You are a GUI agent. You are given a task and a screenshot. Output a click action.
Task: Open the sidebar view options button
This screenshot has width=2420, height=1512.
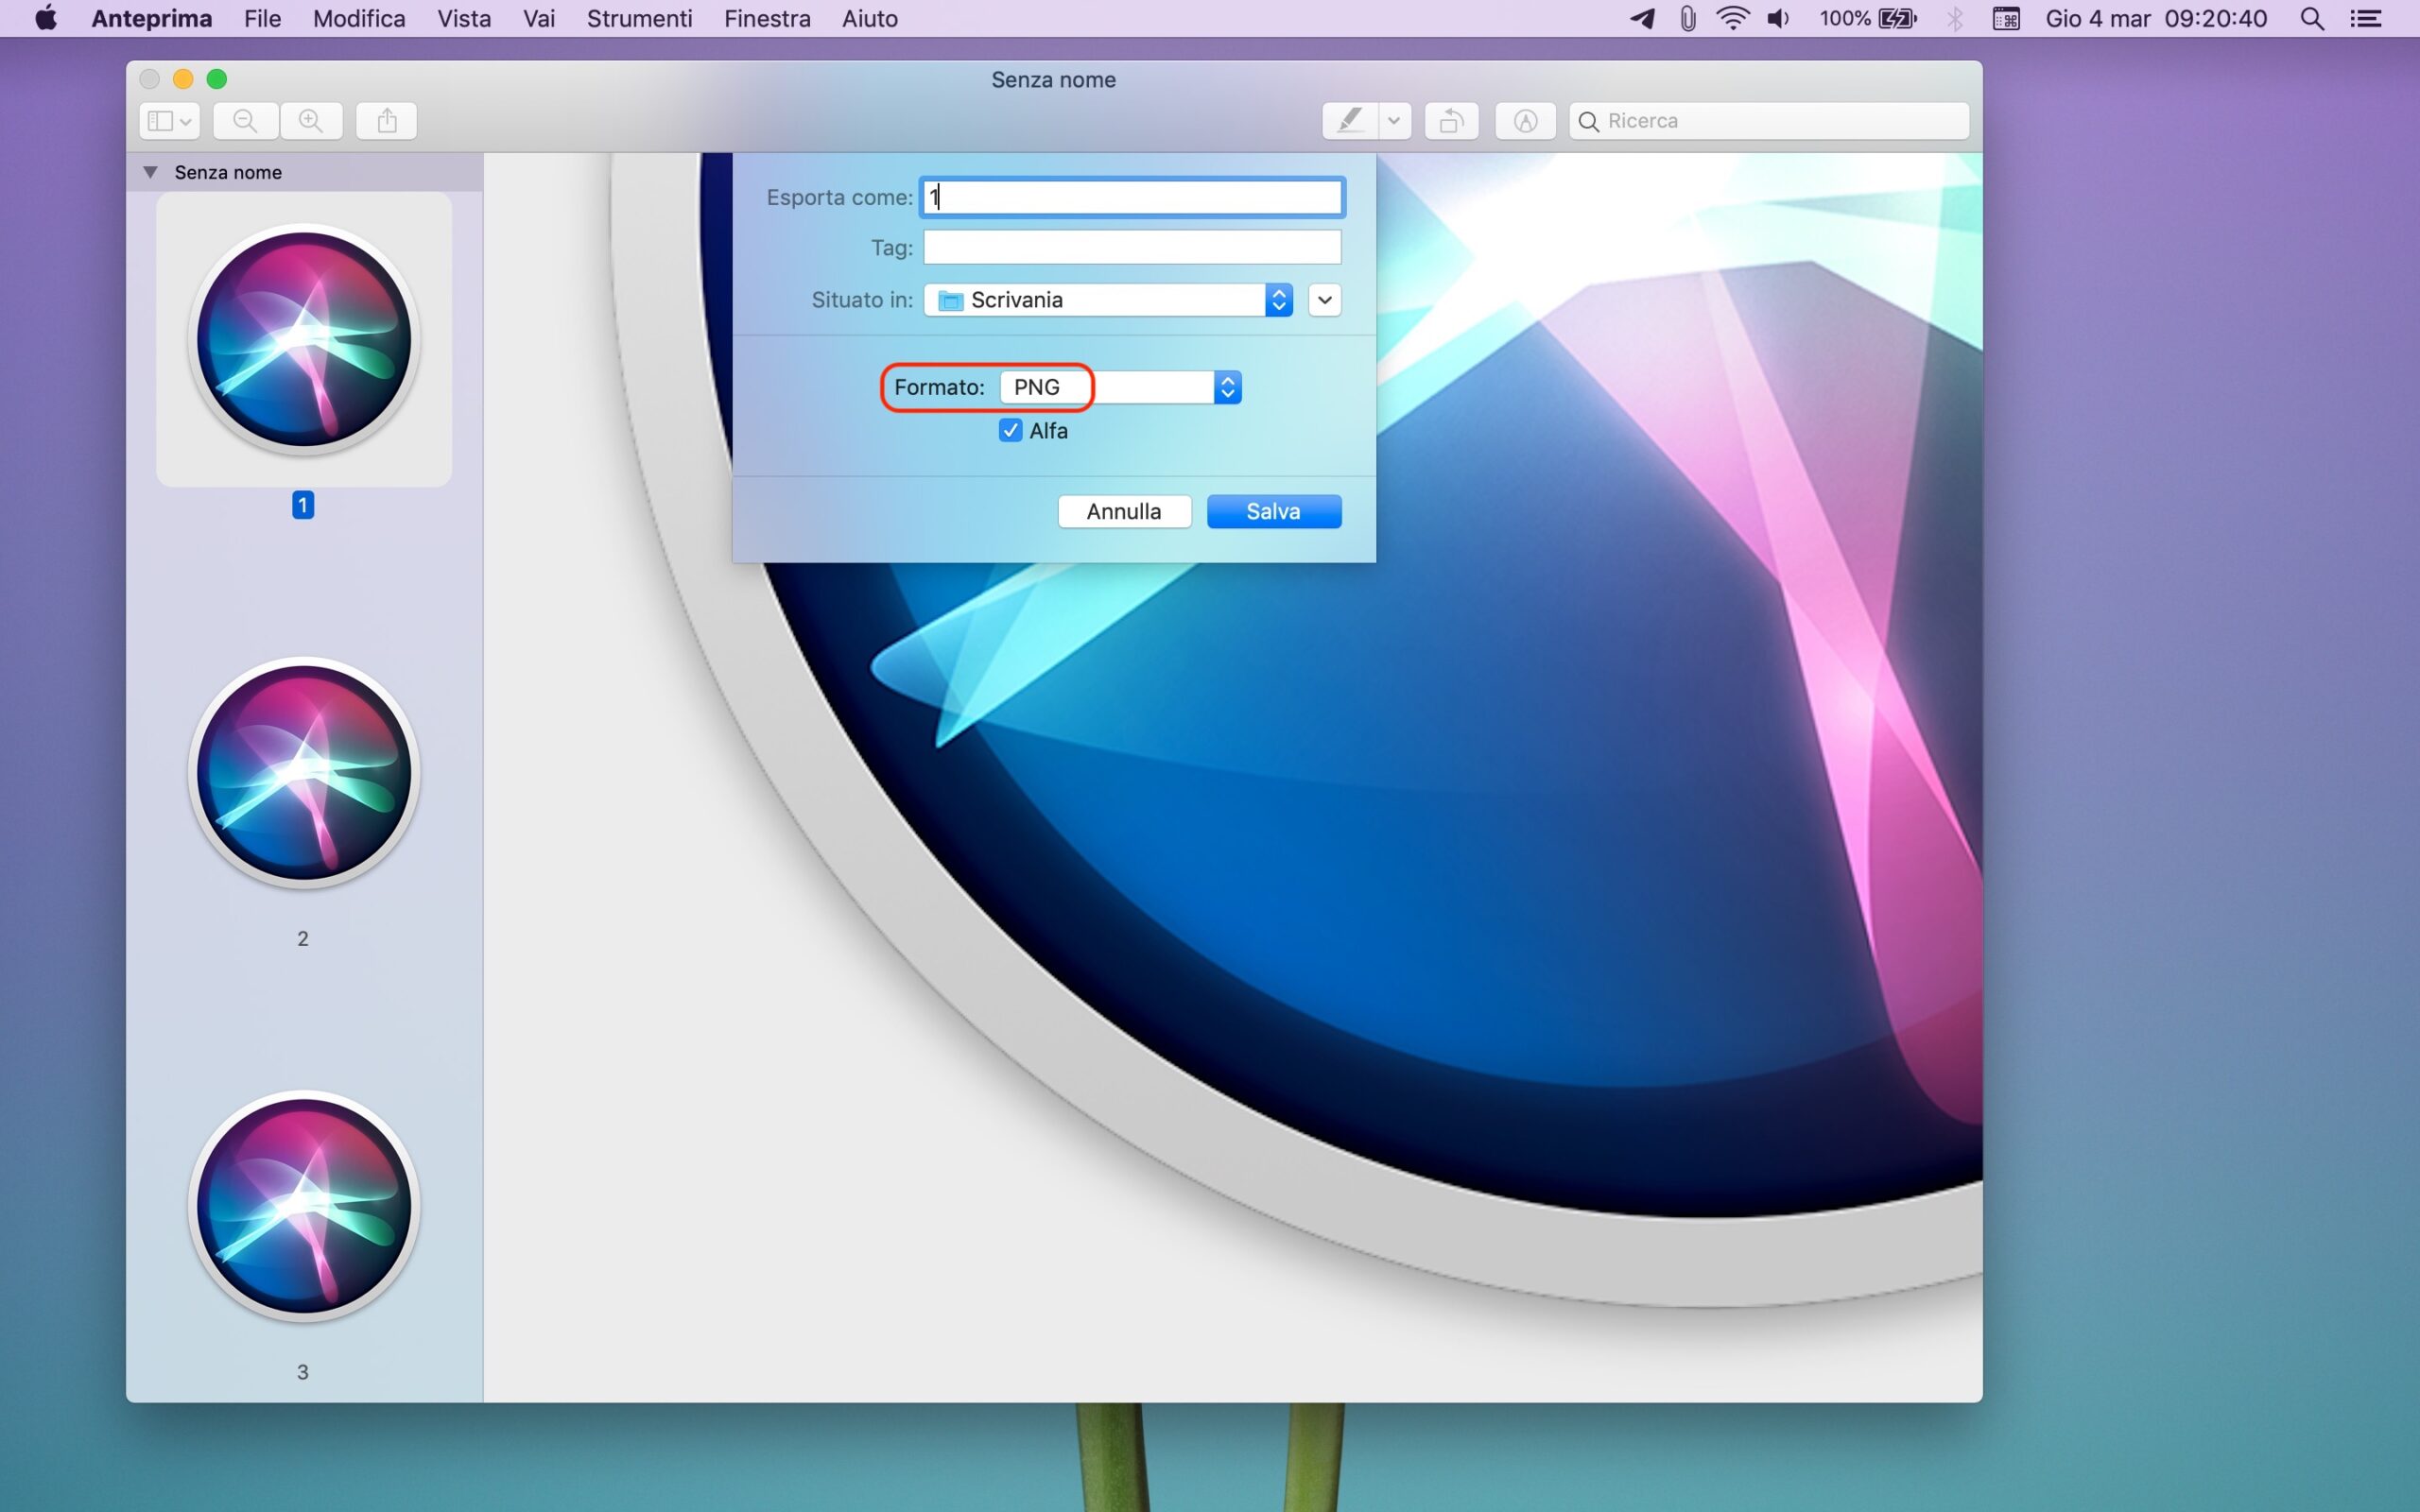coord(169,121)
